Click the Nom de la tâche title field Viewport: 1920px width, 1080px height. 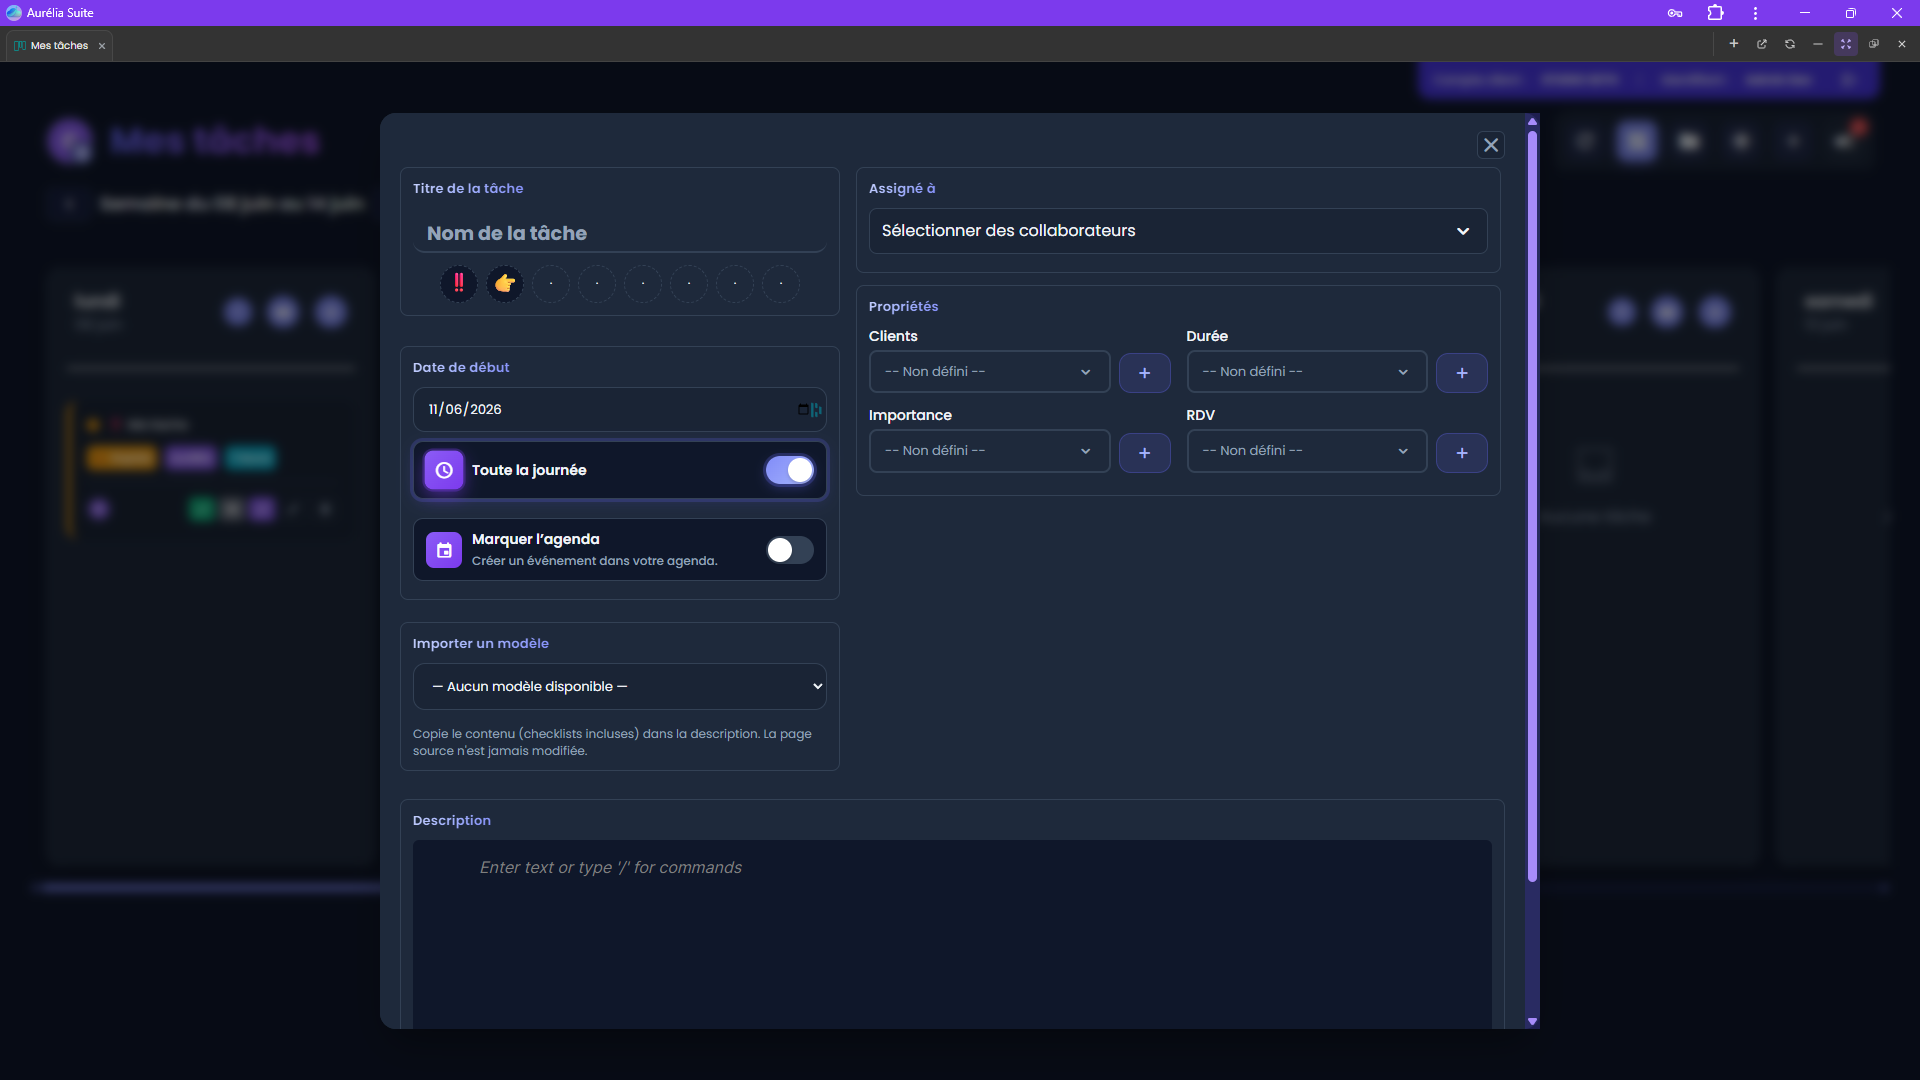[620, 233]
